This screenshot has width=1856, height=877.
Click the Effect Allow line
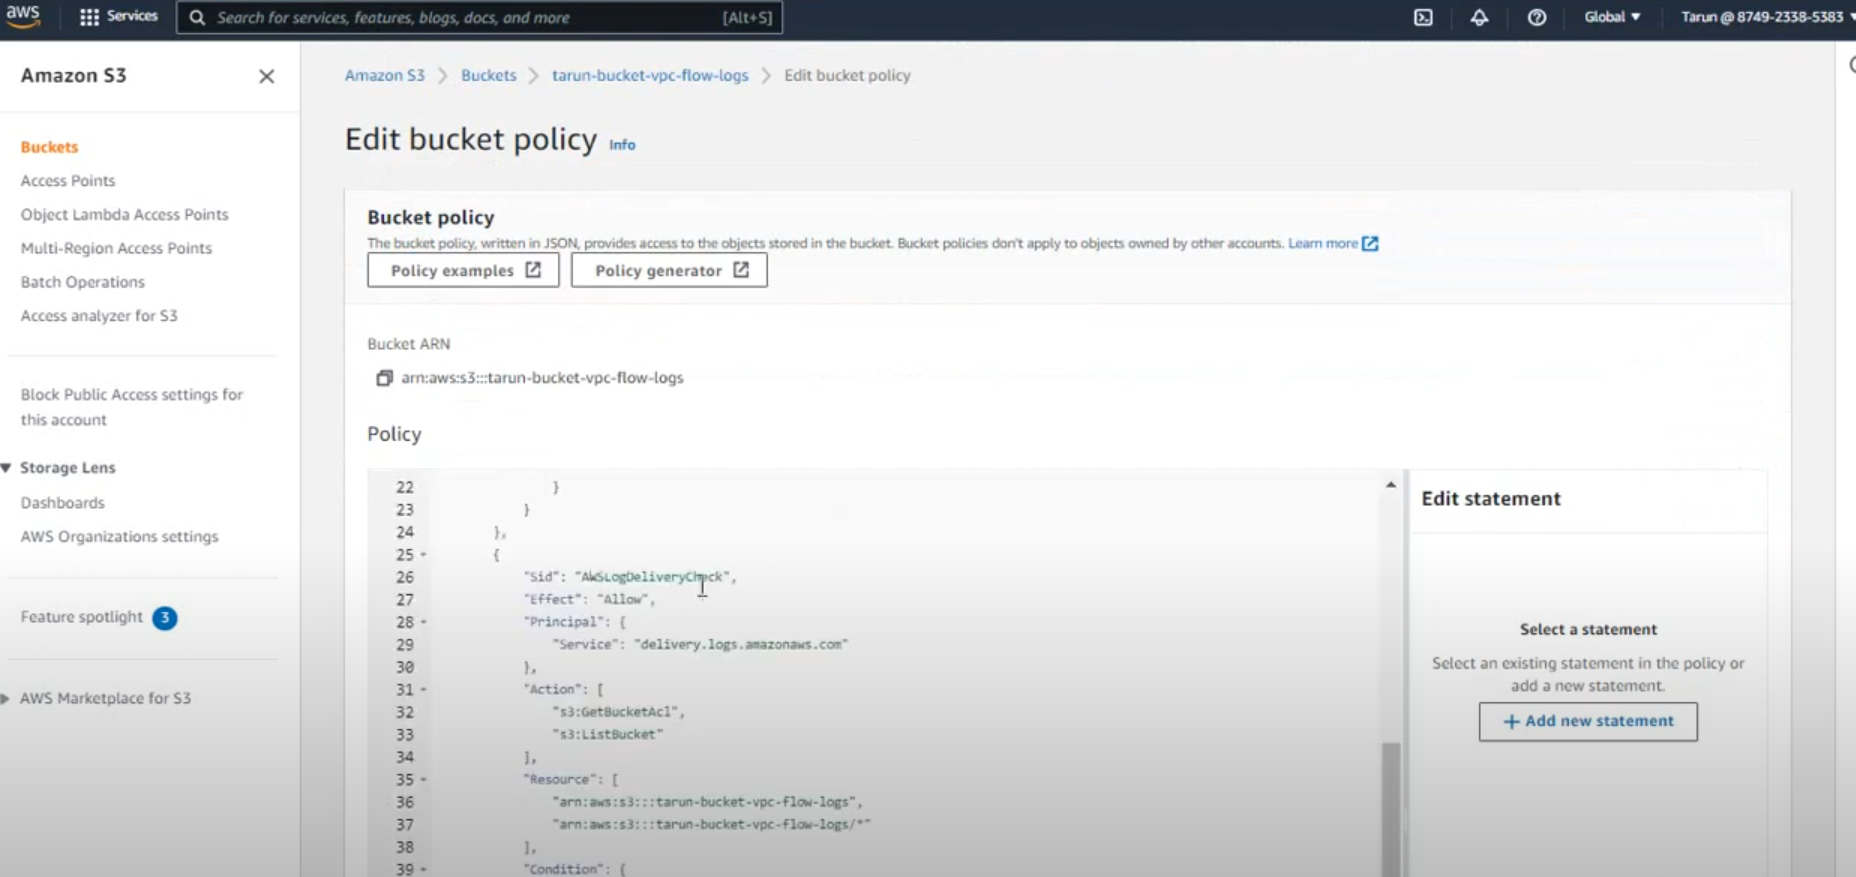[589, 600]
